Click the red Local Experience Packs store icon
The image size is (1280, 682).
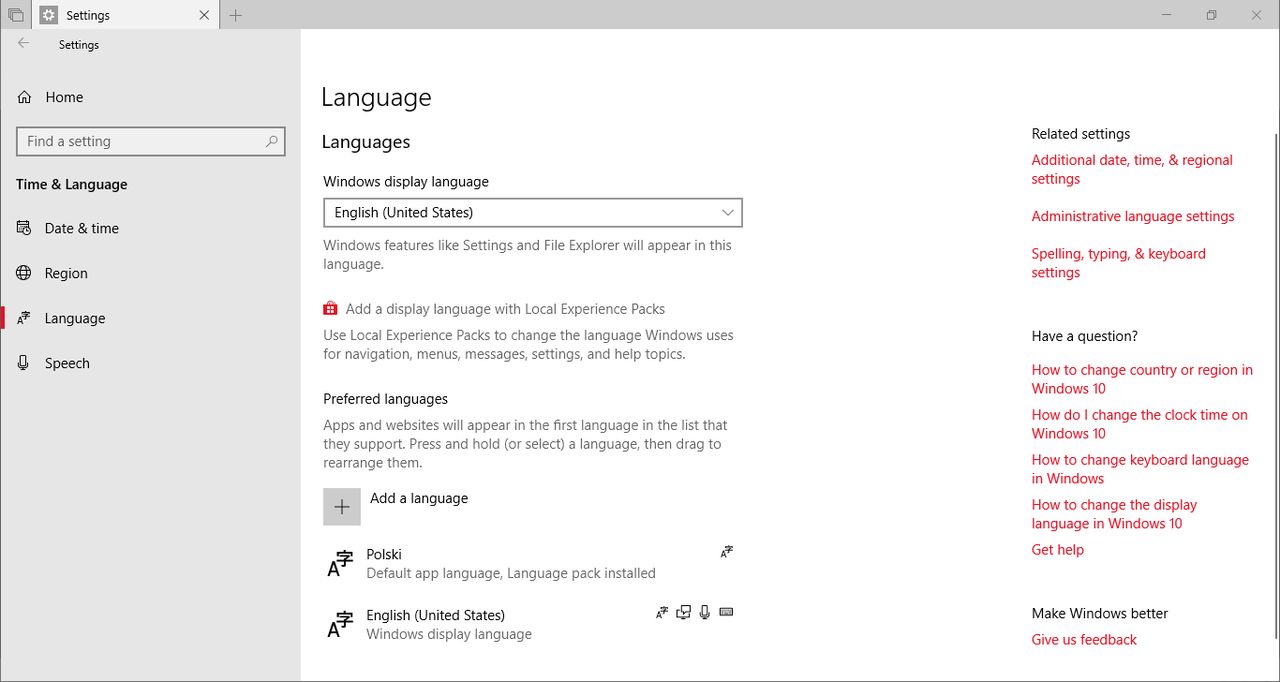331,309
